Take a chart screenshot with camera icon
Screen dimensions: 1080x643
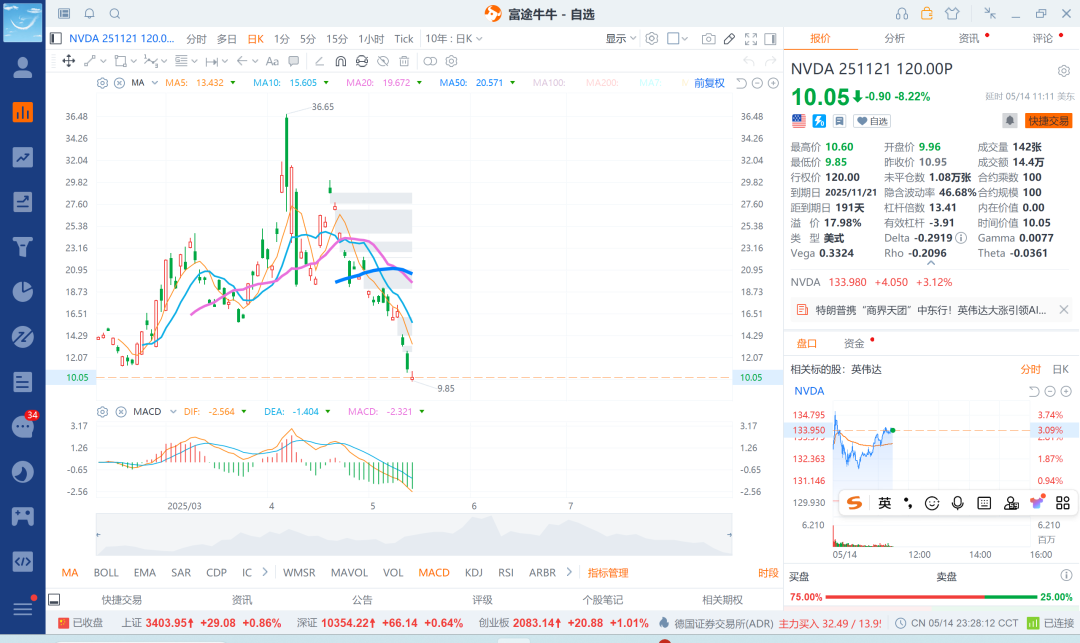708,39
